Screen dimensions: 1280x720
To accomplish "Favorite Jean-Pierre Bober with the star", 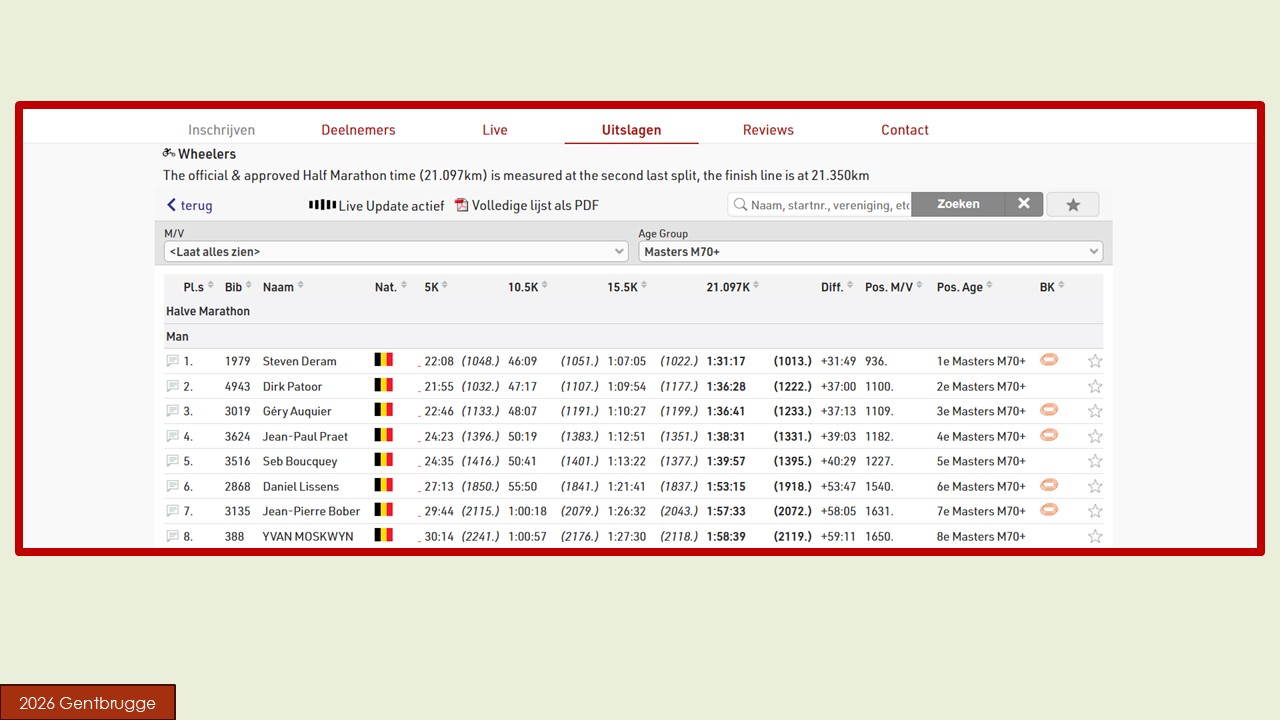I will point(1095,511).
